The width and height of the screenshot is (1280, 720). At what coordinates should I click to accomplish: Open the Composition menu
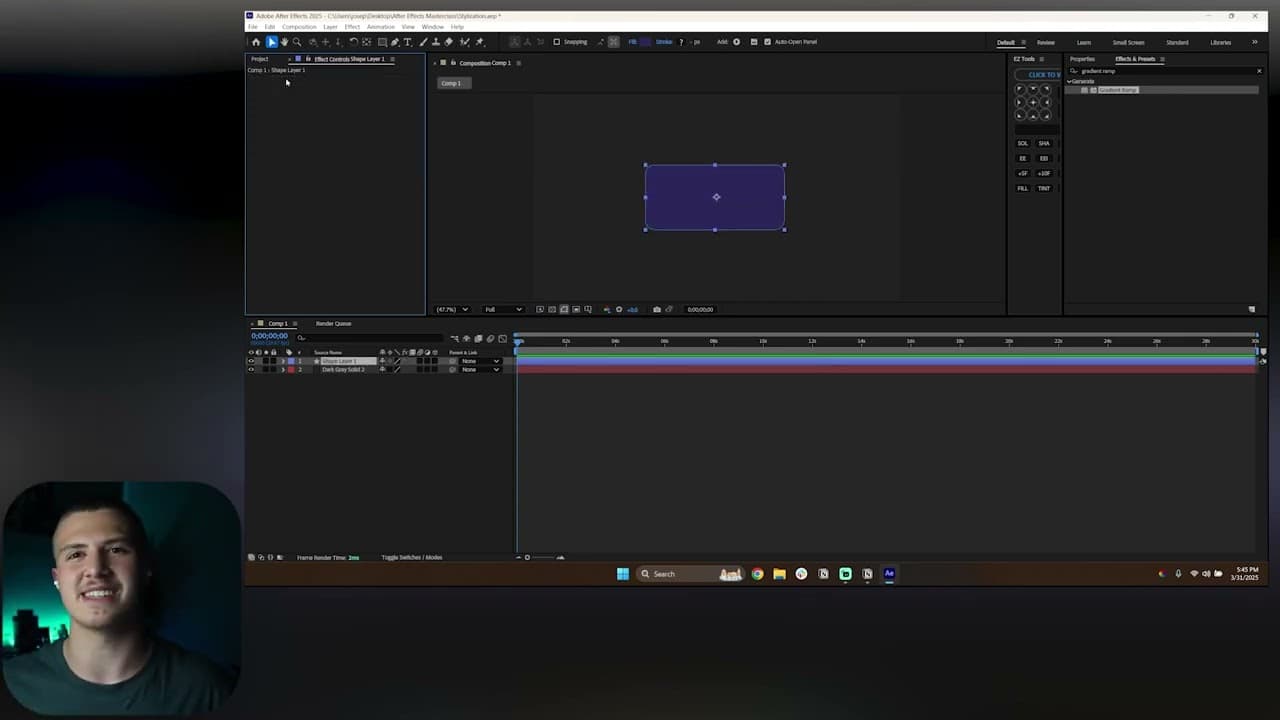[299, 27]
